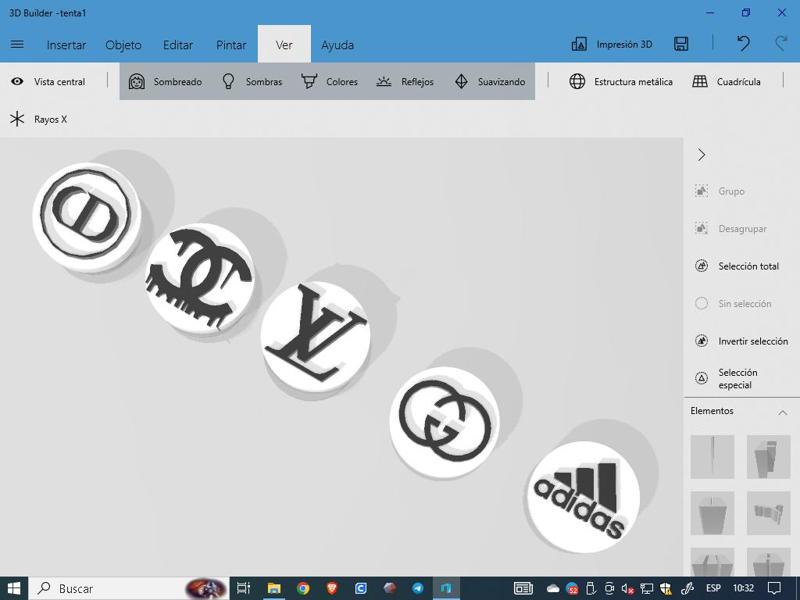Open network status tray icon
Screen dimensions: 800x600
(x=646, y=588)
